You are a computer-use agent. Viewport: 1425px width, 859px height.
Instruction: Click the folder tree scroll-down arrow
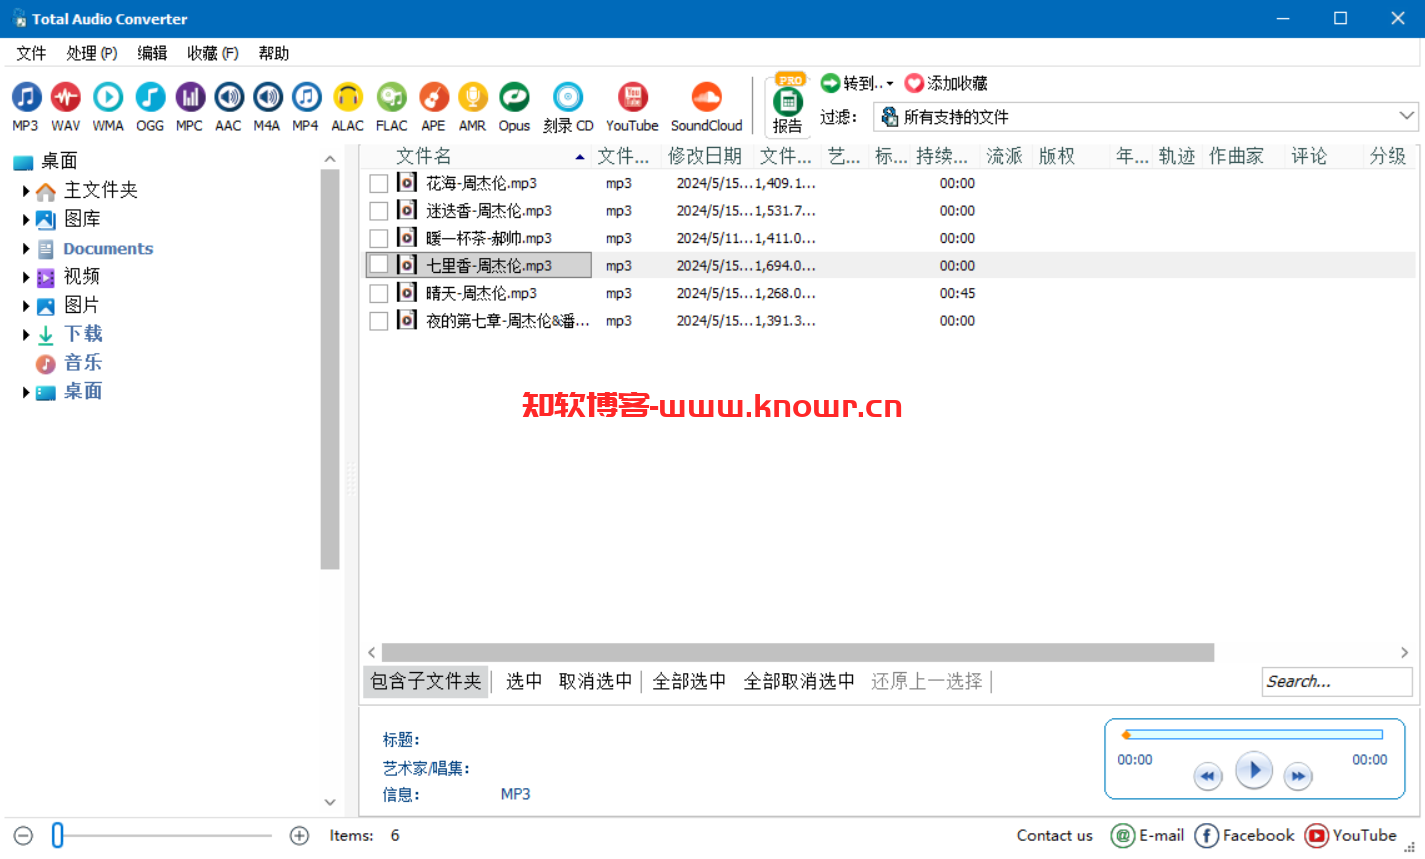(330, 802)
